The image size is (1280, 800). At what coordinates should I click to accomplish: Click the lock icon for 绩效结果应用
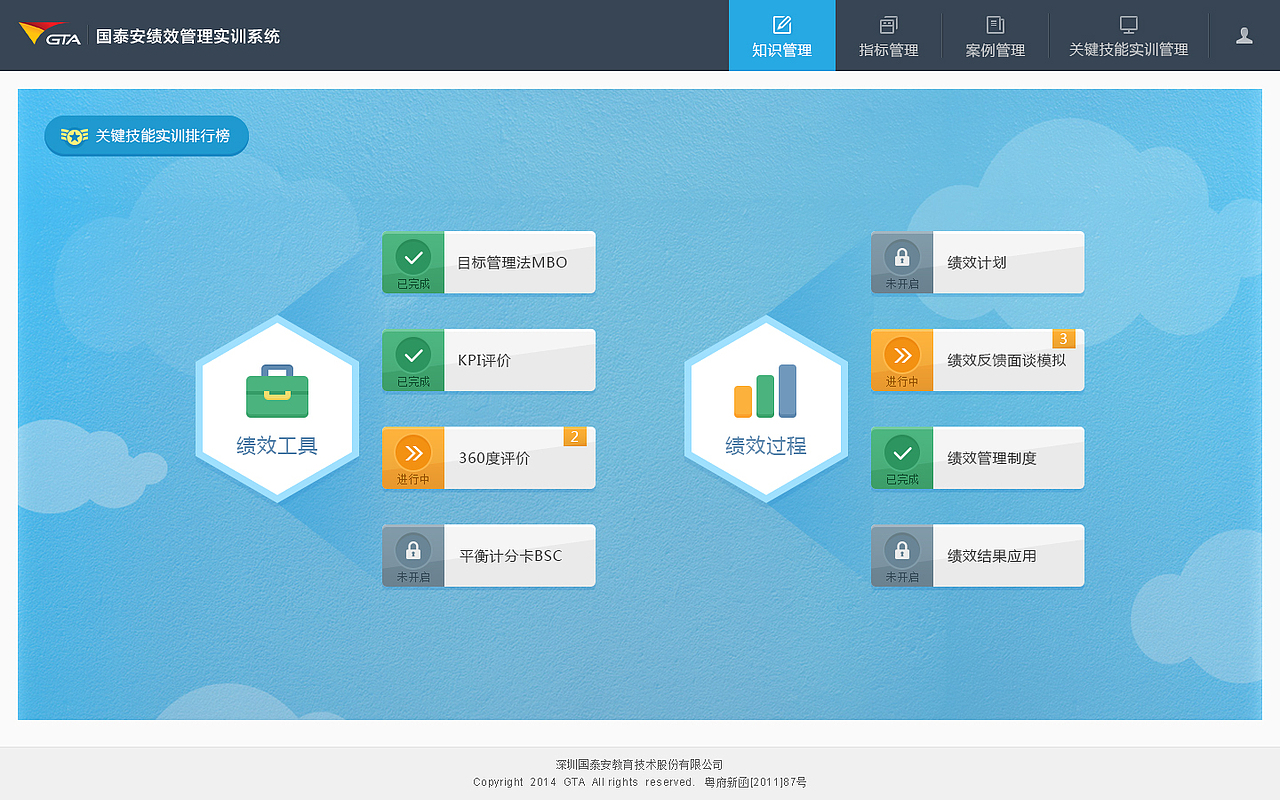coord(902,550)
